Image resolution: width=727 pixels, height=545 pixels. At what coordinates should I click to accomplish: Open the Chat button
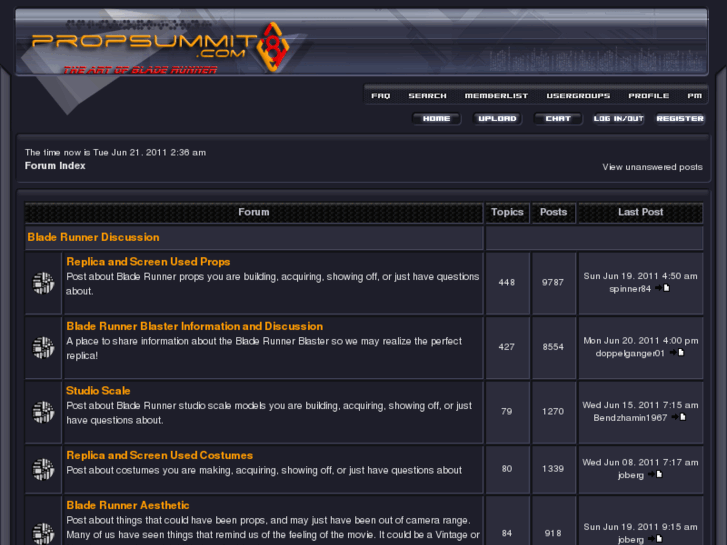point(558,119)
